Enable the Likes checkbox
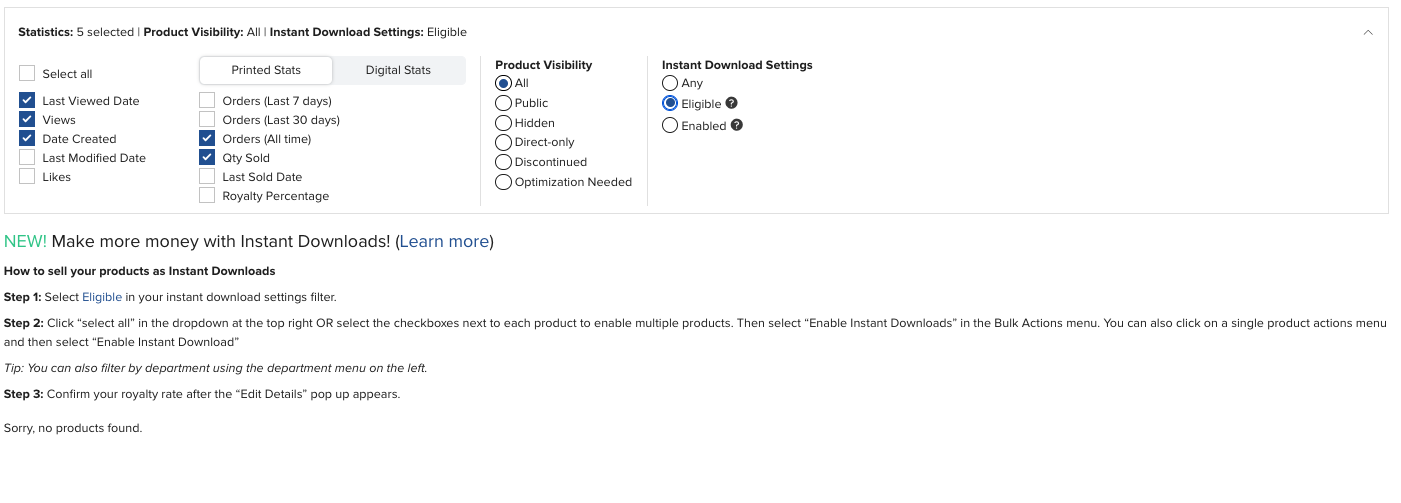1401x503 pixels. point(27,176)
